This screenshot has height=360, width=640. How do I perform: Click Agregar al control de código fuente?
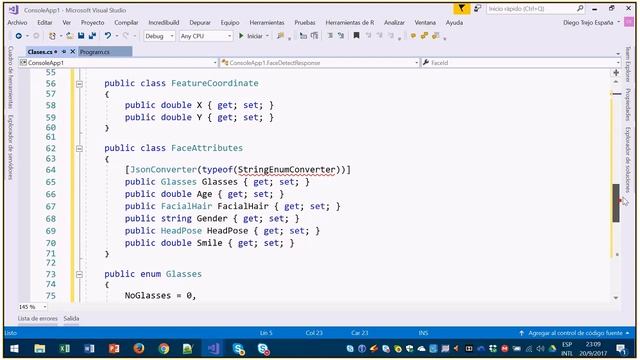point(575,333)
